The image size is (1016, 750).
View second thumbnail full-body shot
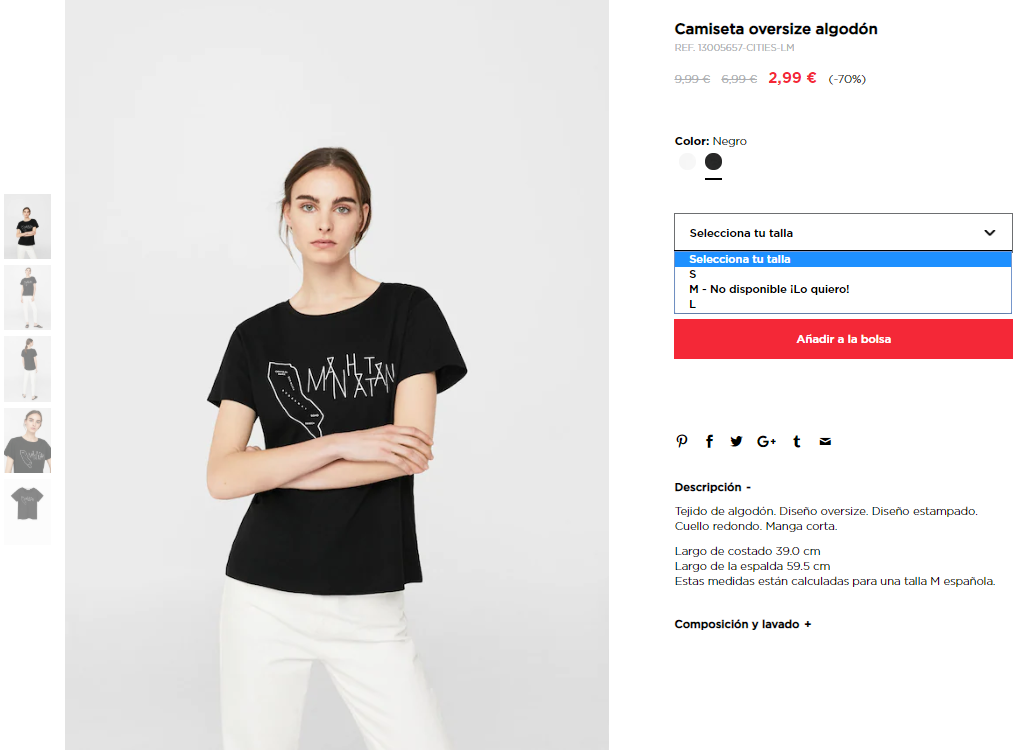(27, 298)
